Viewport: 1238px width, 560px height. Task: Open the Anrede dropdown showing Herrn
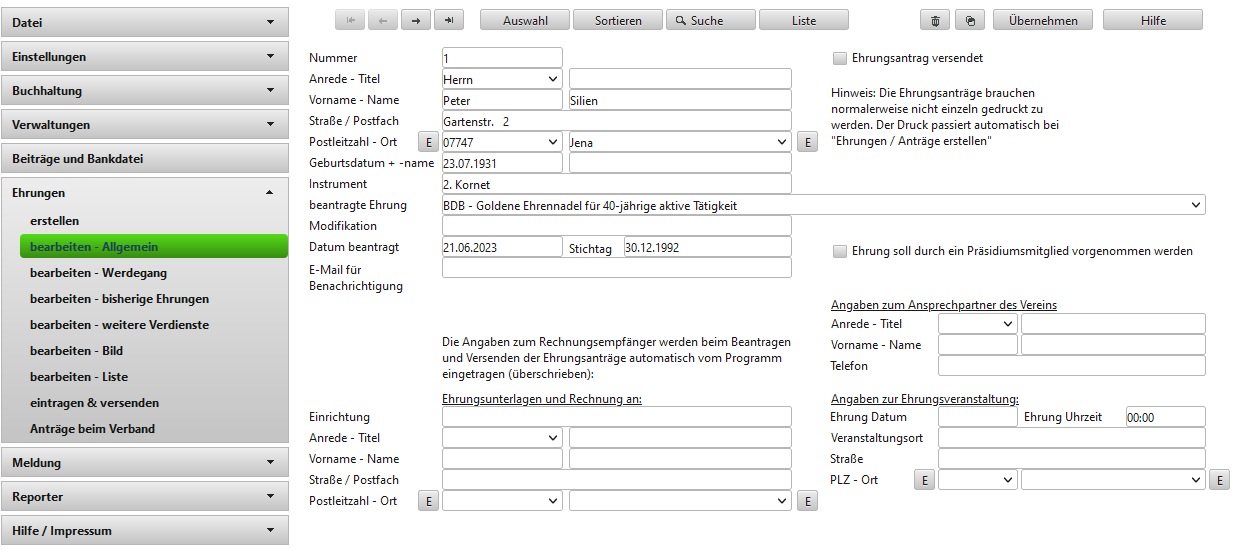tap(502, 79)
